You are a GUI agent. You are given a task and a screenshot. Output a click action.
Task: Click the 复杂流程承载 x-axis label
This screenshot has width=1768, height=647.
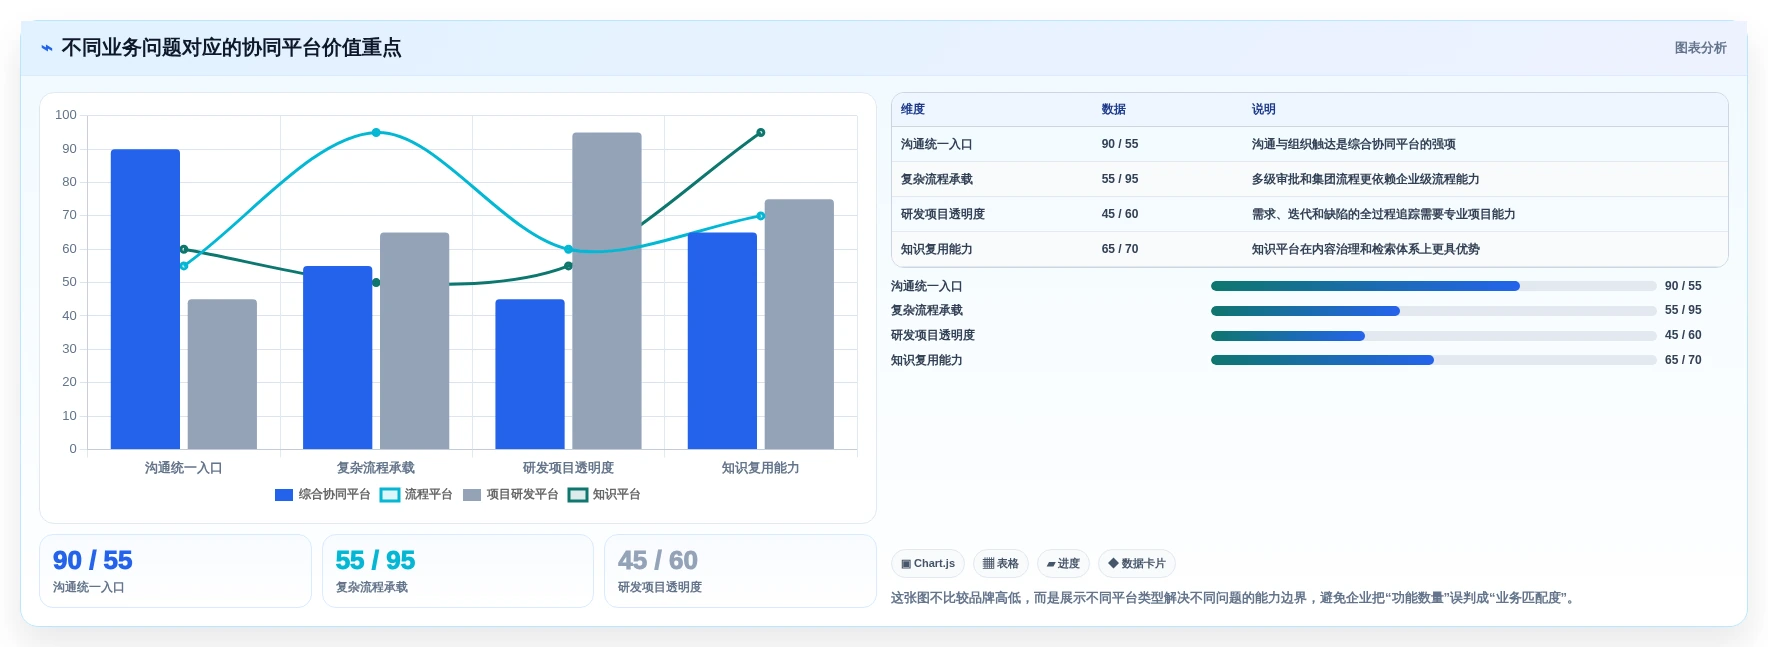[376, 468]
